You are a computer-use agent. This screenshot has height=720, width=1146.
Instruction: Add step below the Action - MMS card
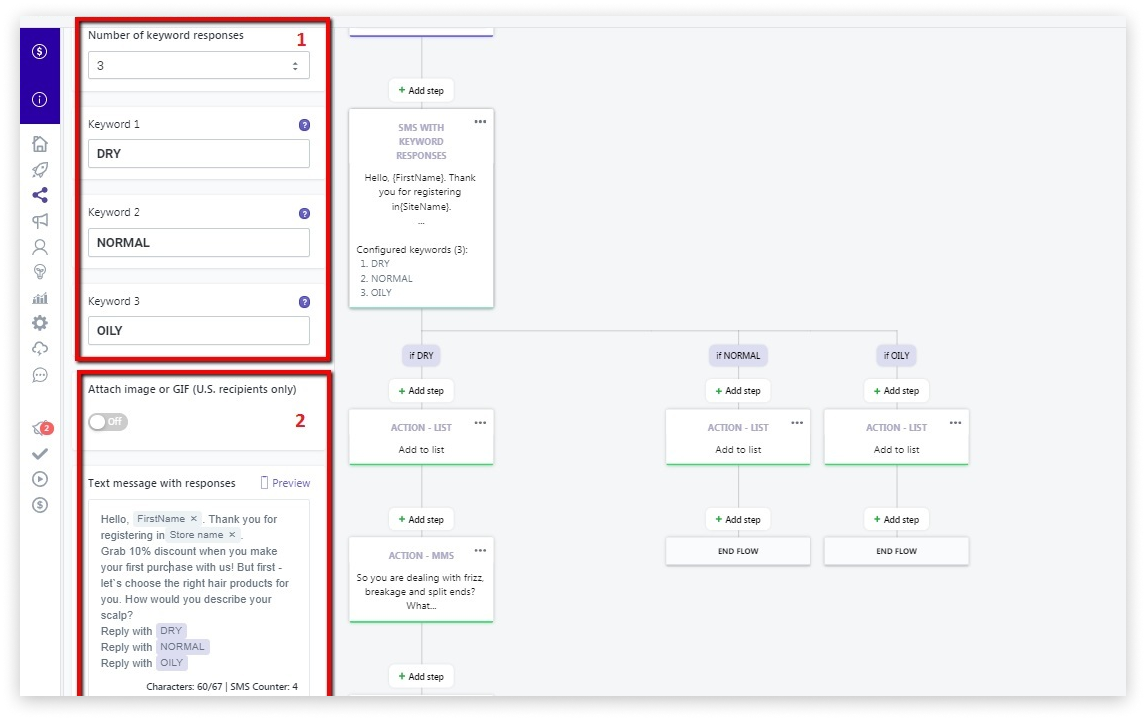pyautogui.click(x=421, y=677)
